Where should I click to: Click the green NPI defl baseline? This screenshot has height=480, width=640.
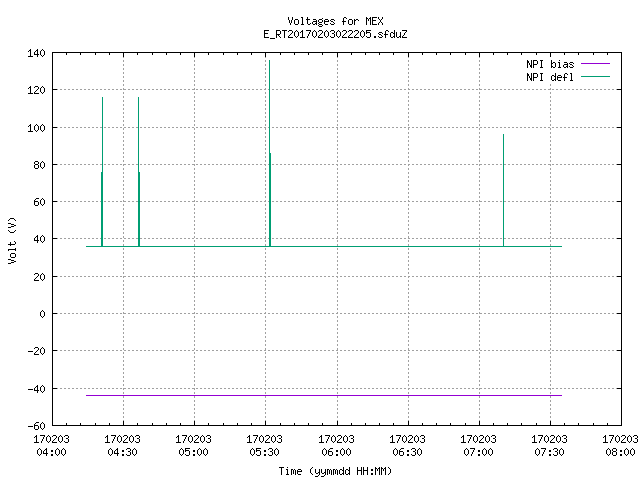pyautogui.click(x=324, y=247)
